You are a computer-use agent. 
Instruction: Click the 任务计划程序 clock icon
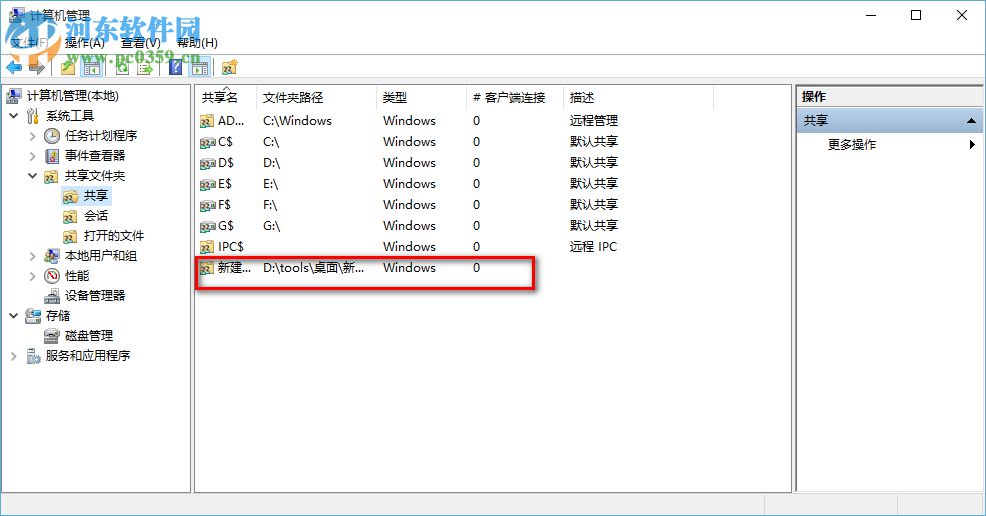[52, 136]
